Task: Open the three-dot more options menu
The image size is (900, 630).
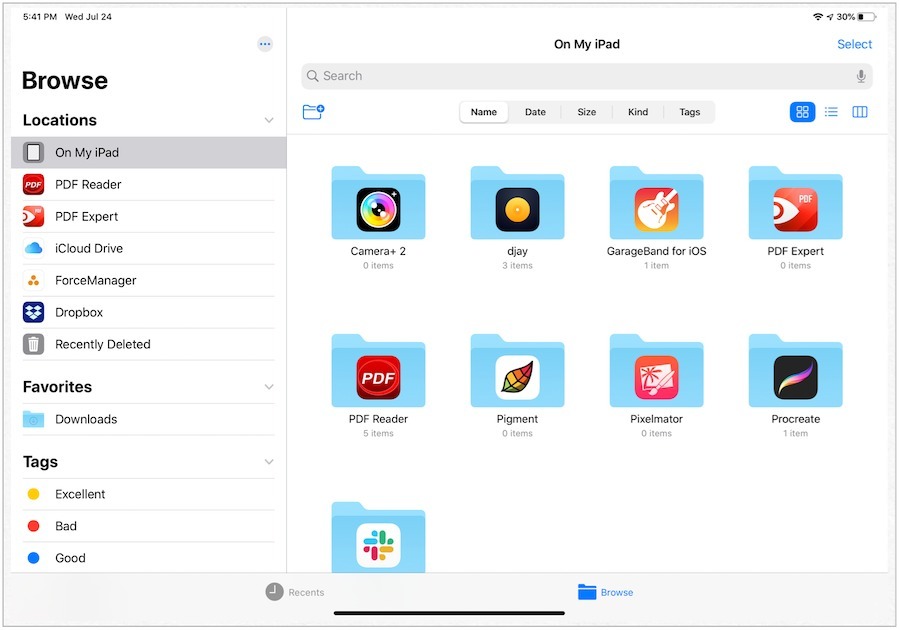Action: point(265,44)
